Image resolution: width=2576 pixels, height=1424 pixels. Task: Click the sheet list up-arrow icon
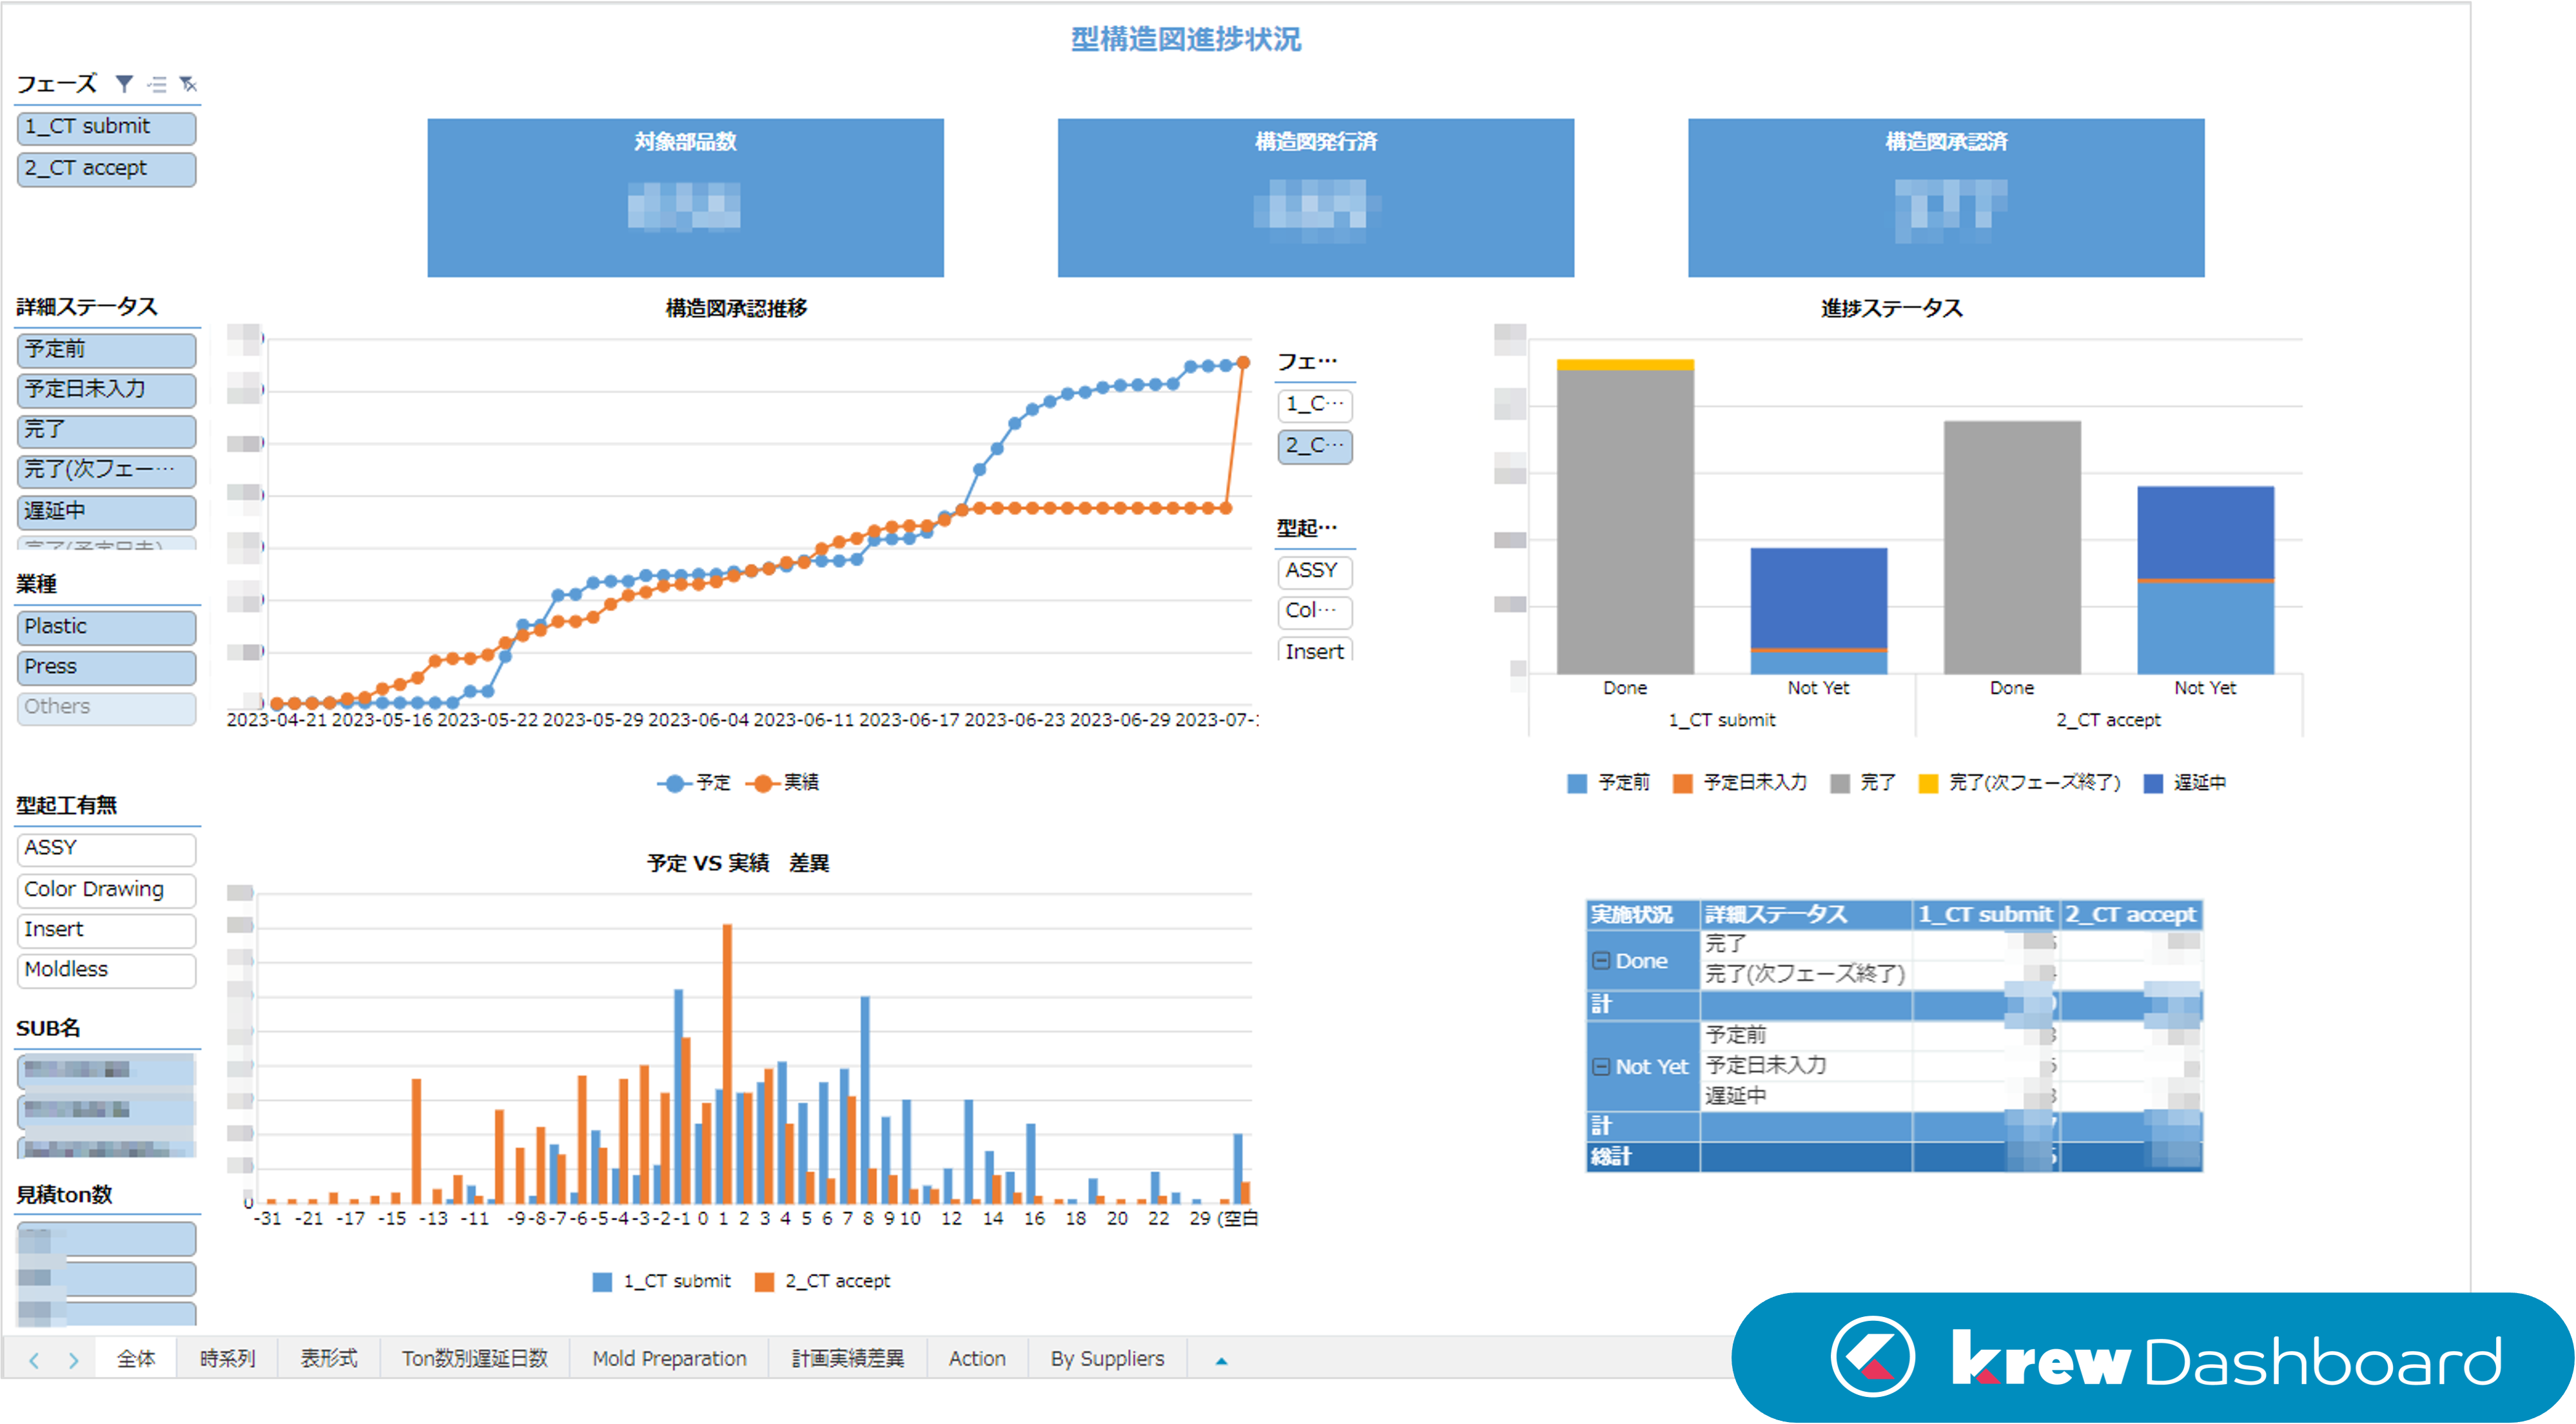pyautogui.click(x=1221, y=1360)
